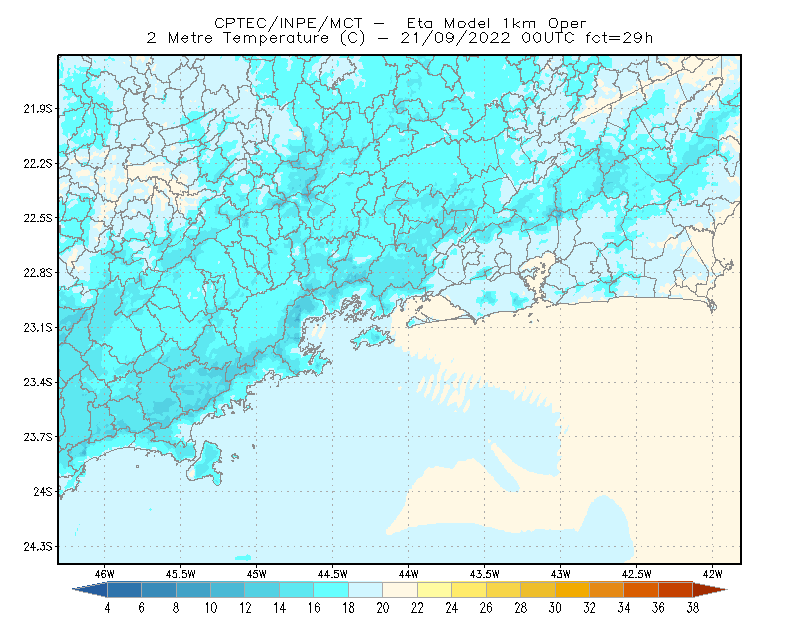Click the 32–34 orange legend swatch
The image size is (800, 618).
pos(607,589)
